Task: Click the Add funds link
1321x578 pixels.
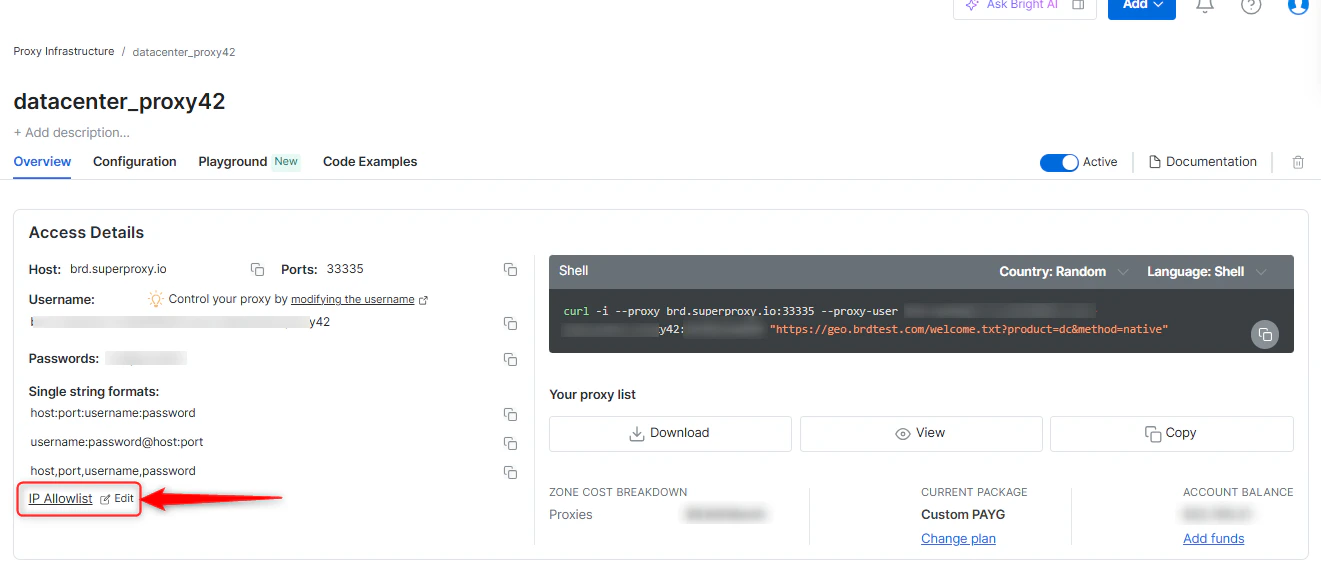Action: (1214, 538)
